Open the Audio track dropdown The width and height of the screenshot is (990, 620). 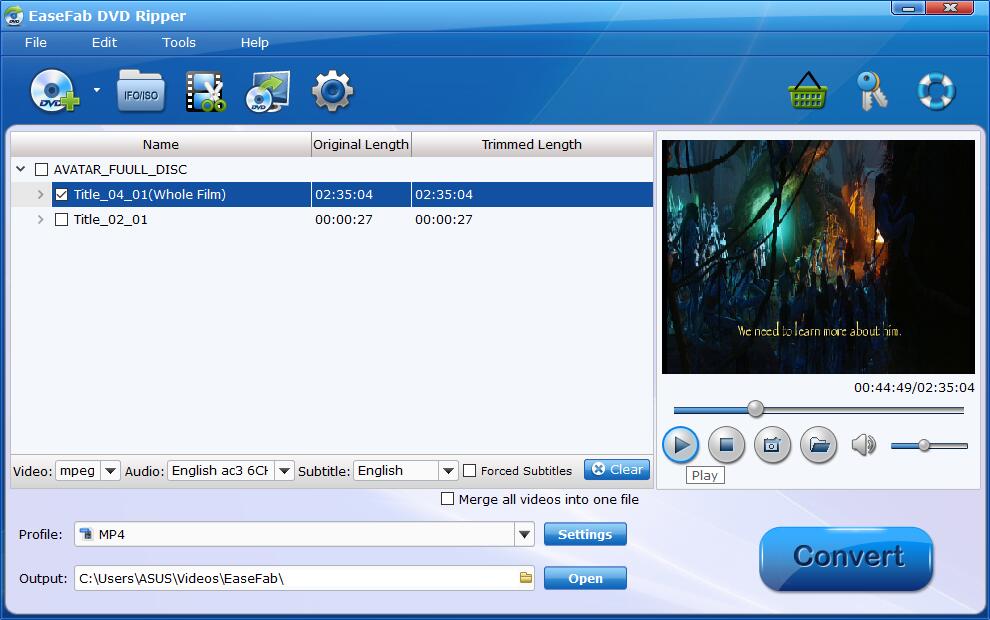[x=284, y=471]
